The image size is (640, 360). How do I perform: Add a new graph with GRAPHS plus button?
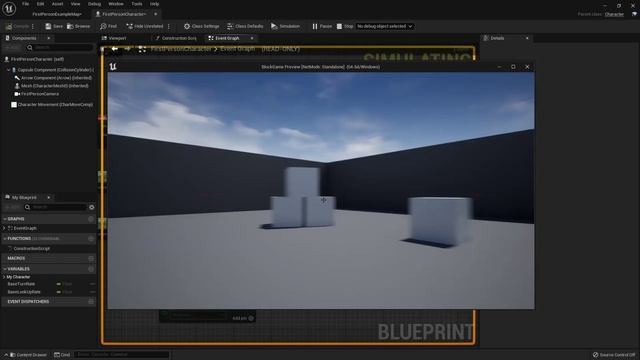91,219
